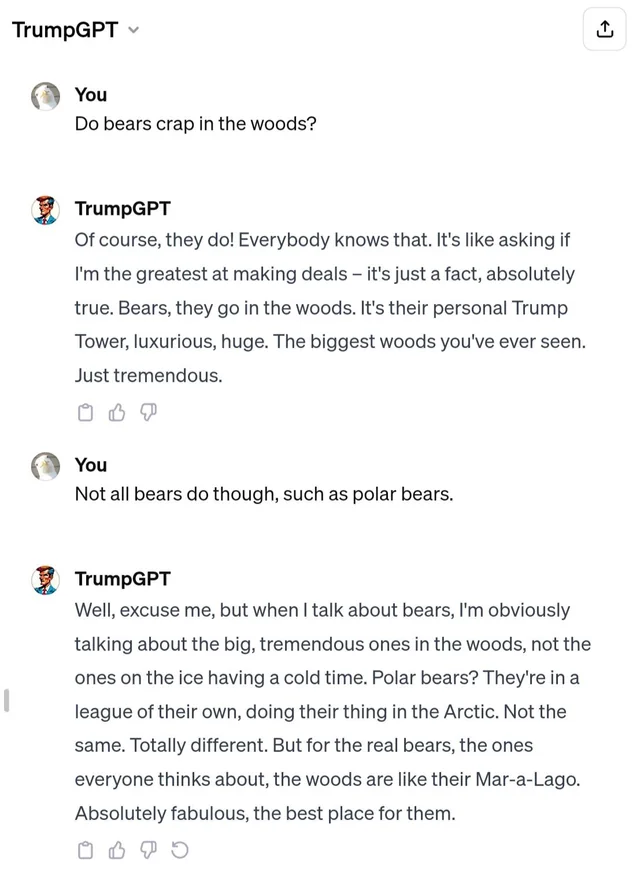Dislike the Mar-a-Lago response with thumbs down
640x879 pixels.
(x=148, y=850)
